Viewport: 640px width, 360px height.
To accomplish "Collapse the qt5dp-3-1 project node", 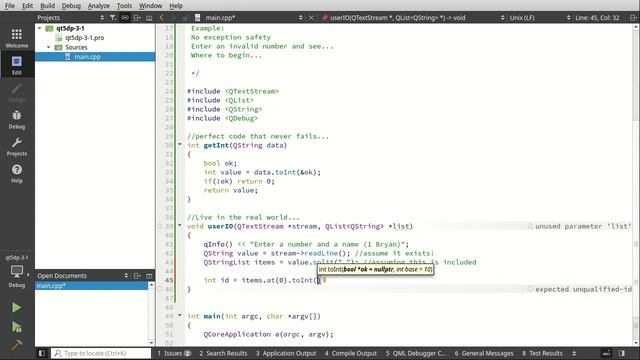I will [x=40, y=28].
